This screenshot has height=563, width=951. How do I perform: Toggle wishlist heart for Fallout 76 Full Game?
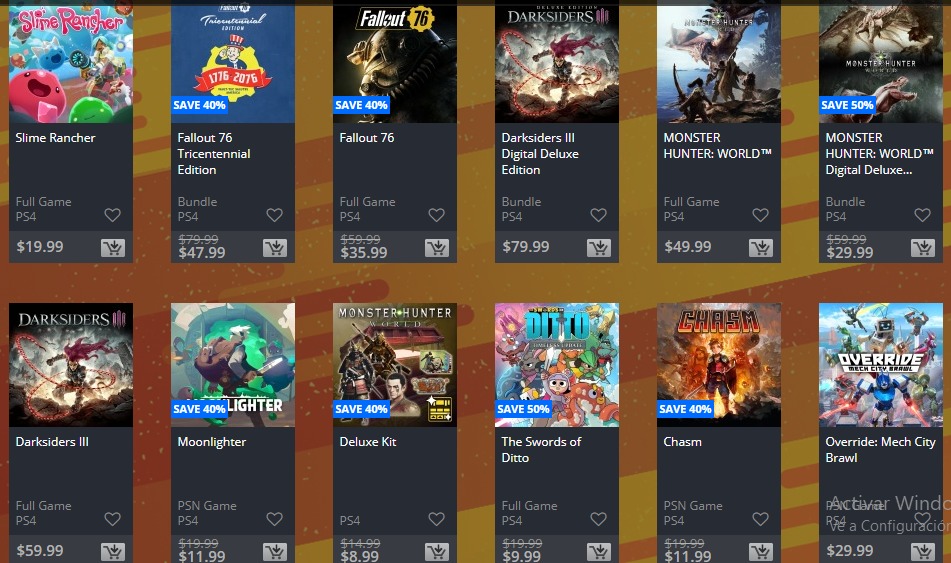pos(437,215)
